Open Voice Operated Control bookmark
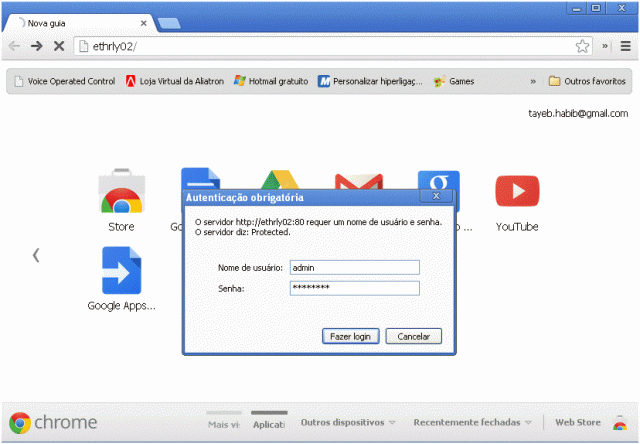Screen dimensions: 640x444 63,81
